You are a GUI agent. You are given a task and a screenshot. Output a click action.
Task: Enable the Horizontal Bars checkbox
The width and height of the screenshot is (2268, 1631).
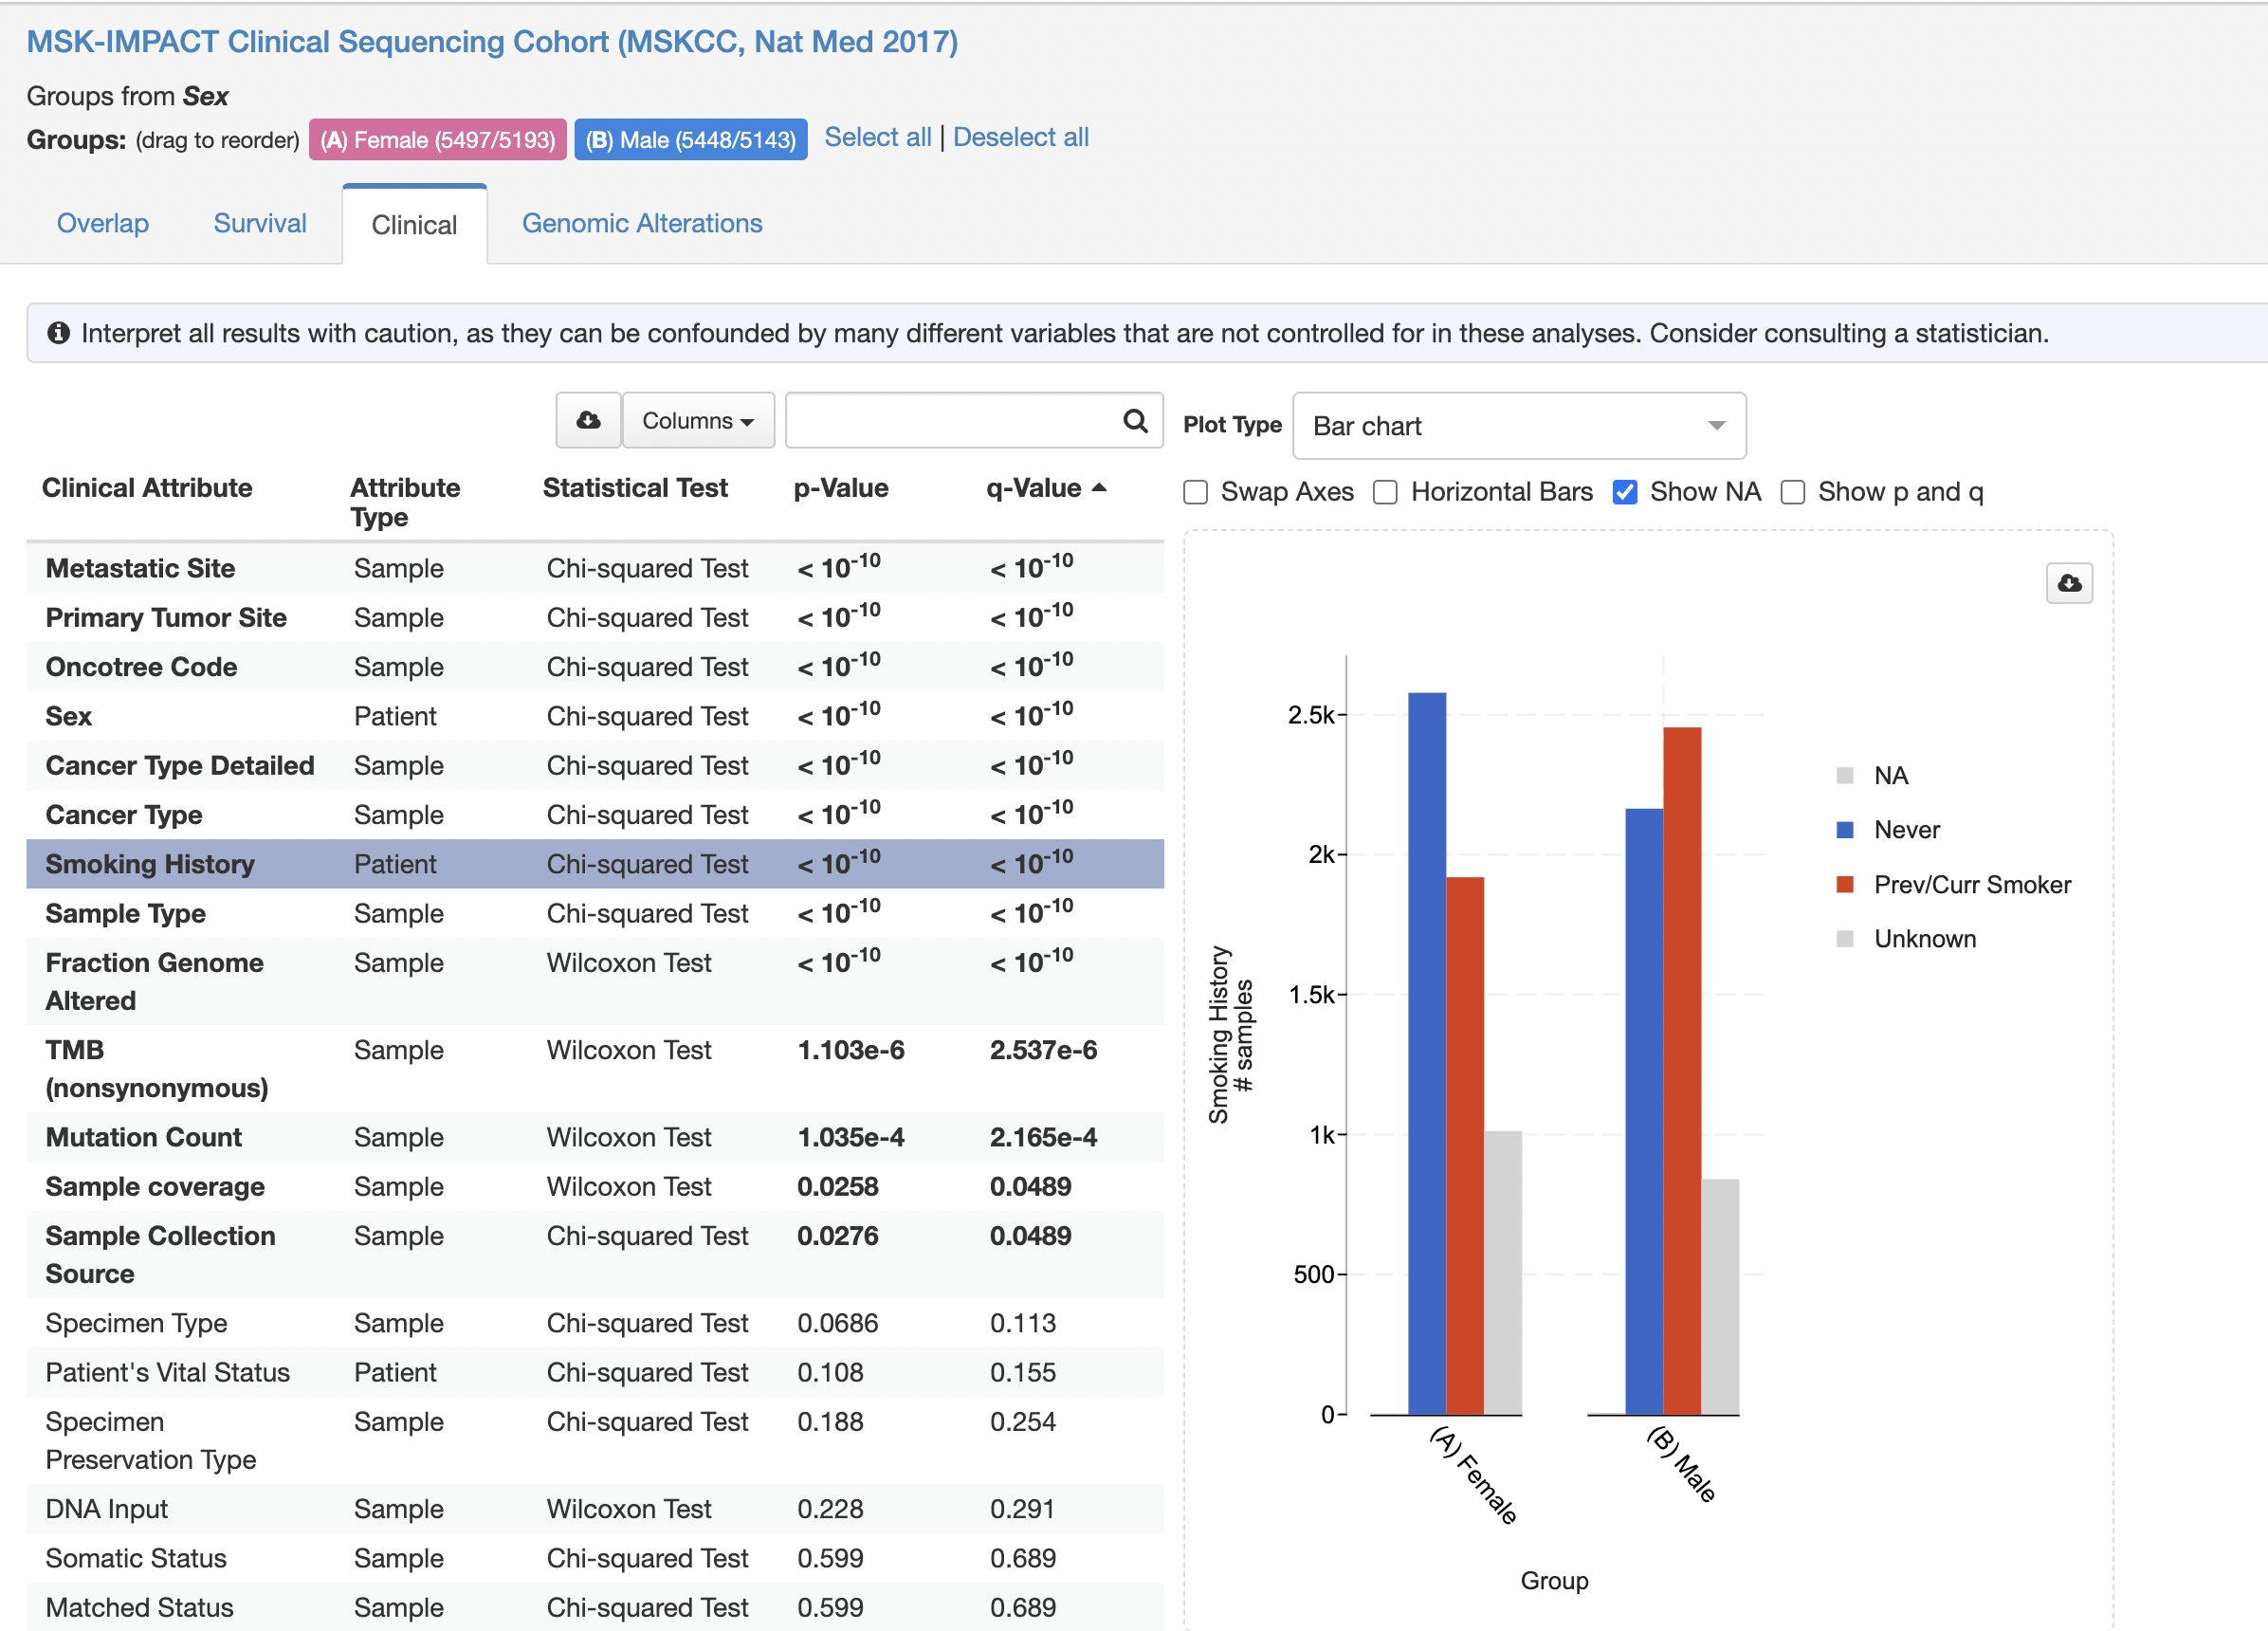coord(1385,492)
